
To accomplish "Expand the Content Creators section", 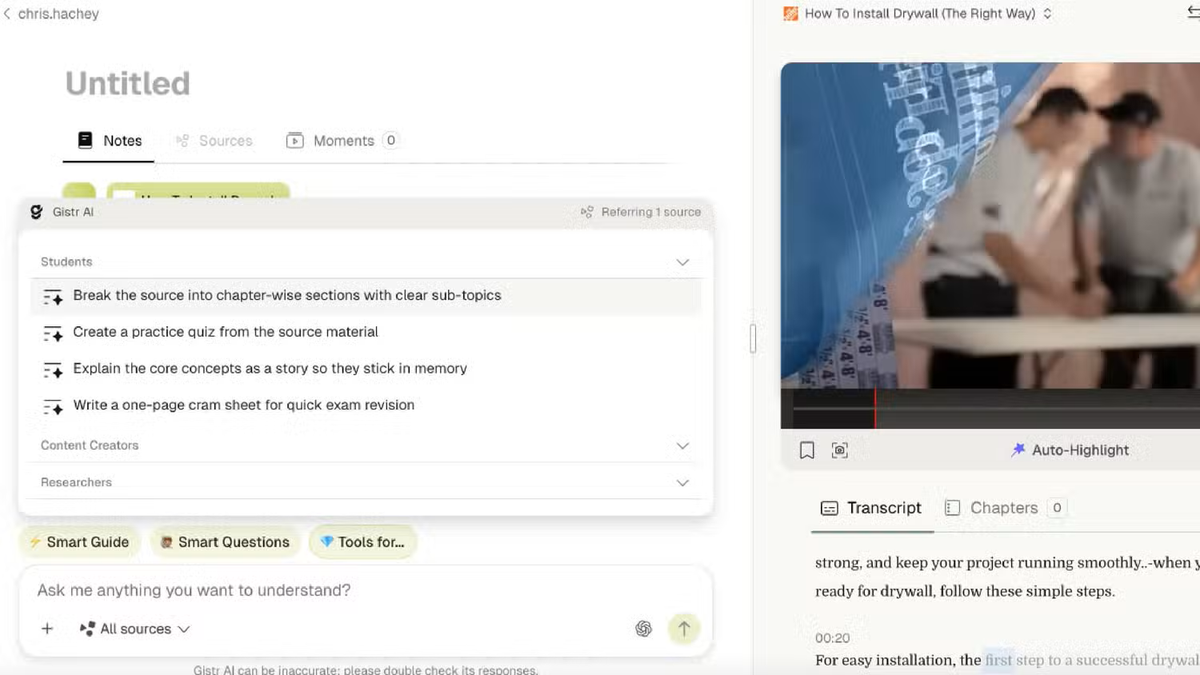I will tap(683, 446).
